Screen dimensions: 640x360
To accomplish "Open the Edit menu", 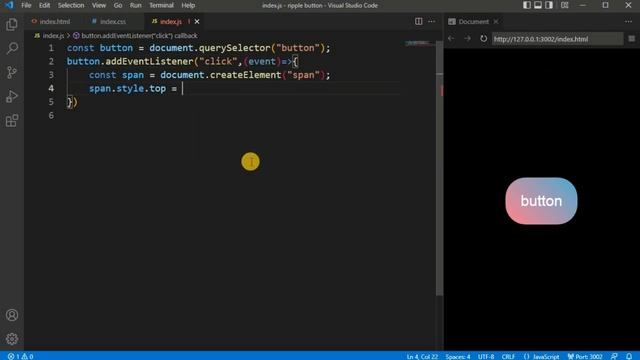I will 44,5.
